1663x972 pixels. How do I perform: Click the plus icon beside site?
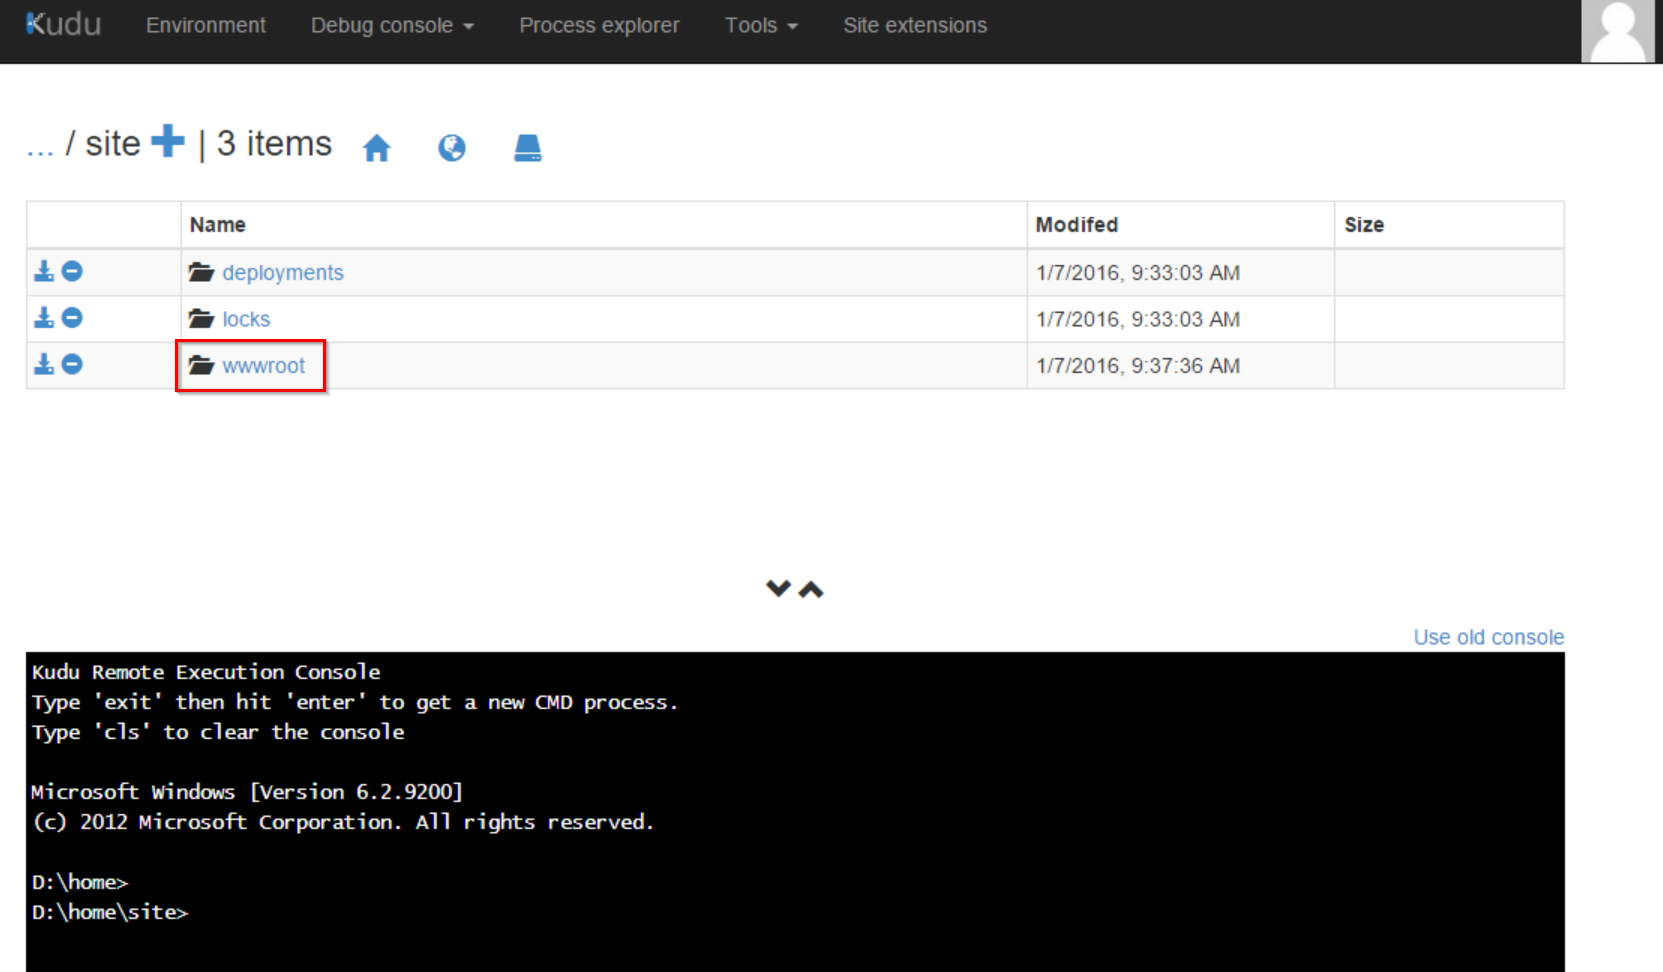coord(168,141)
